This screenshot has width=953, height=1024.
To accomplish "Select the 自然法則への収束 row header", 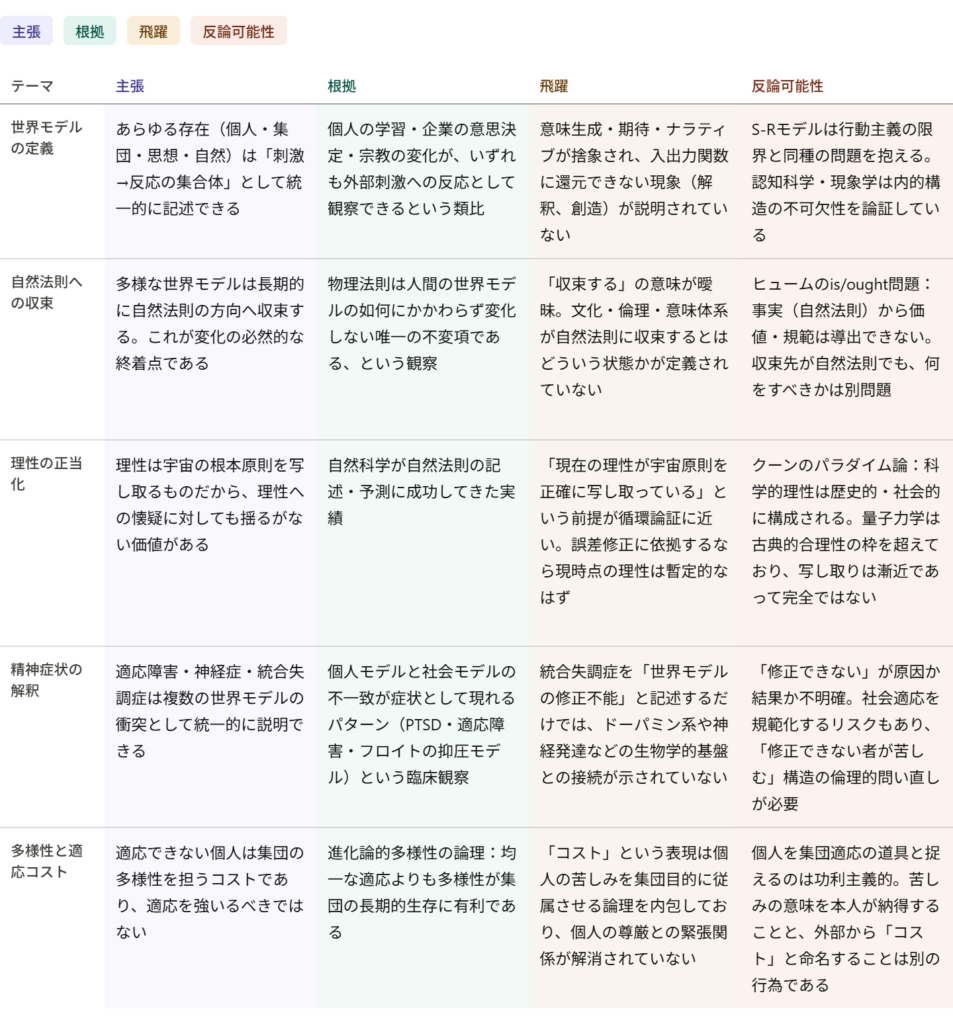I will [x=47, y=292].
